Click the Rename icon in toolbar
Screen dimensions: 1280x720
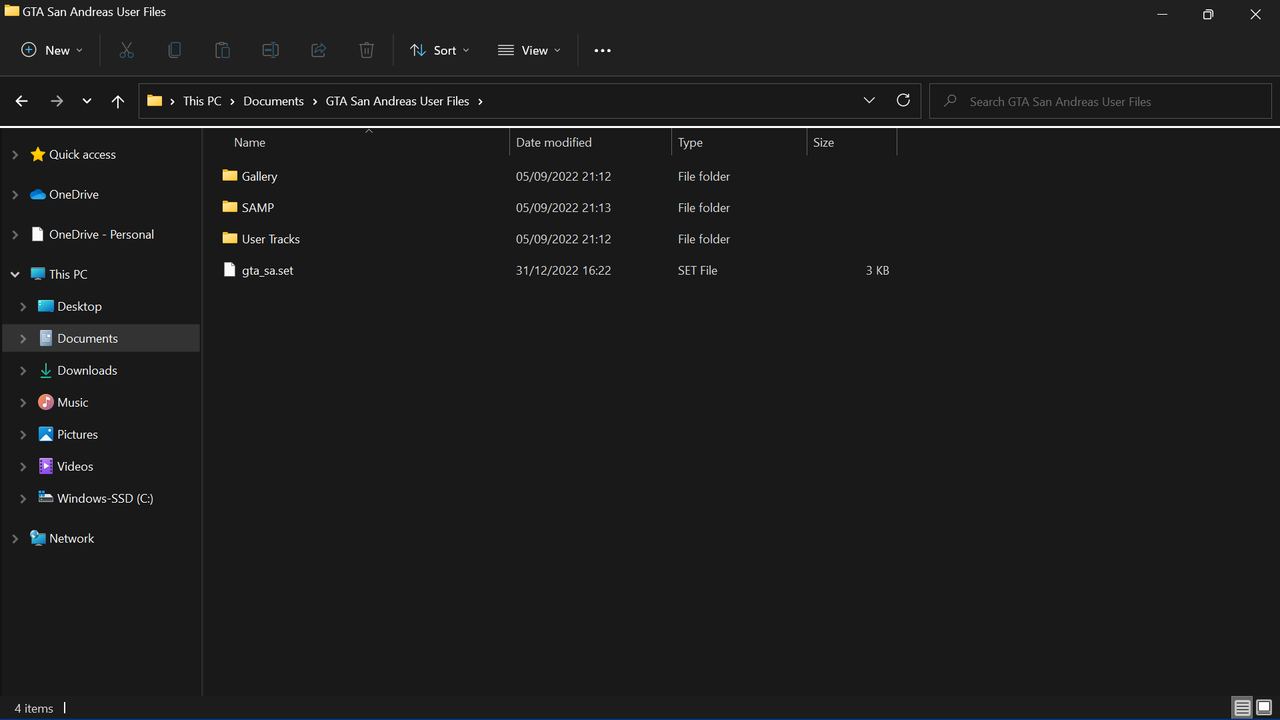click(270, 50)
